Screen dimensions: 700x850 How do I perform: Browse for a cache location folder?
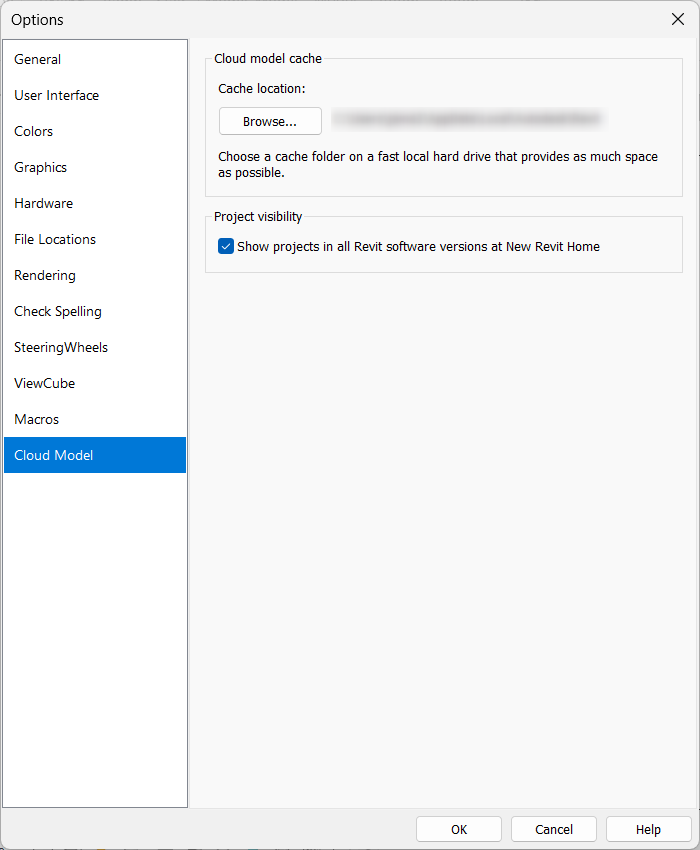(x=270, y=121)
